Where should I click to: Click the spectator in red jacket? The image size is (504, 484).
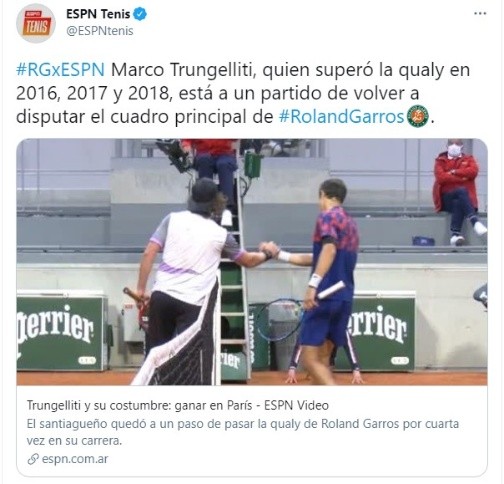click(458, 192)
